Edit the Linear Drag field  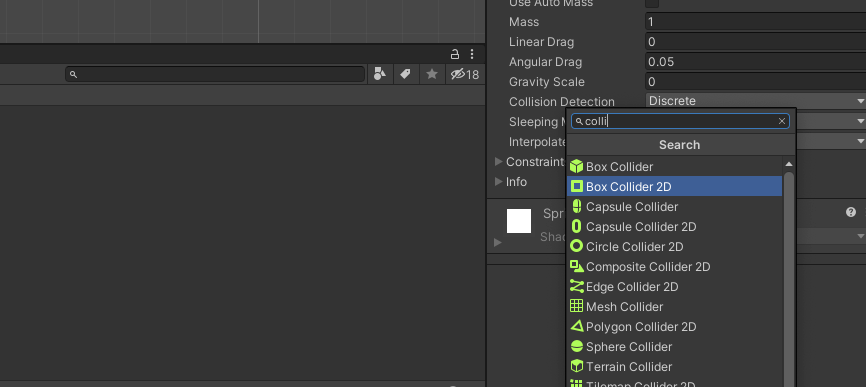756,42
